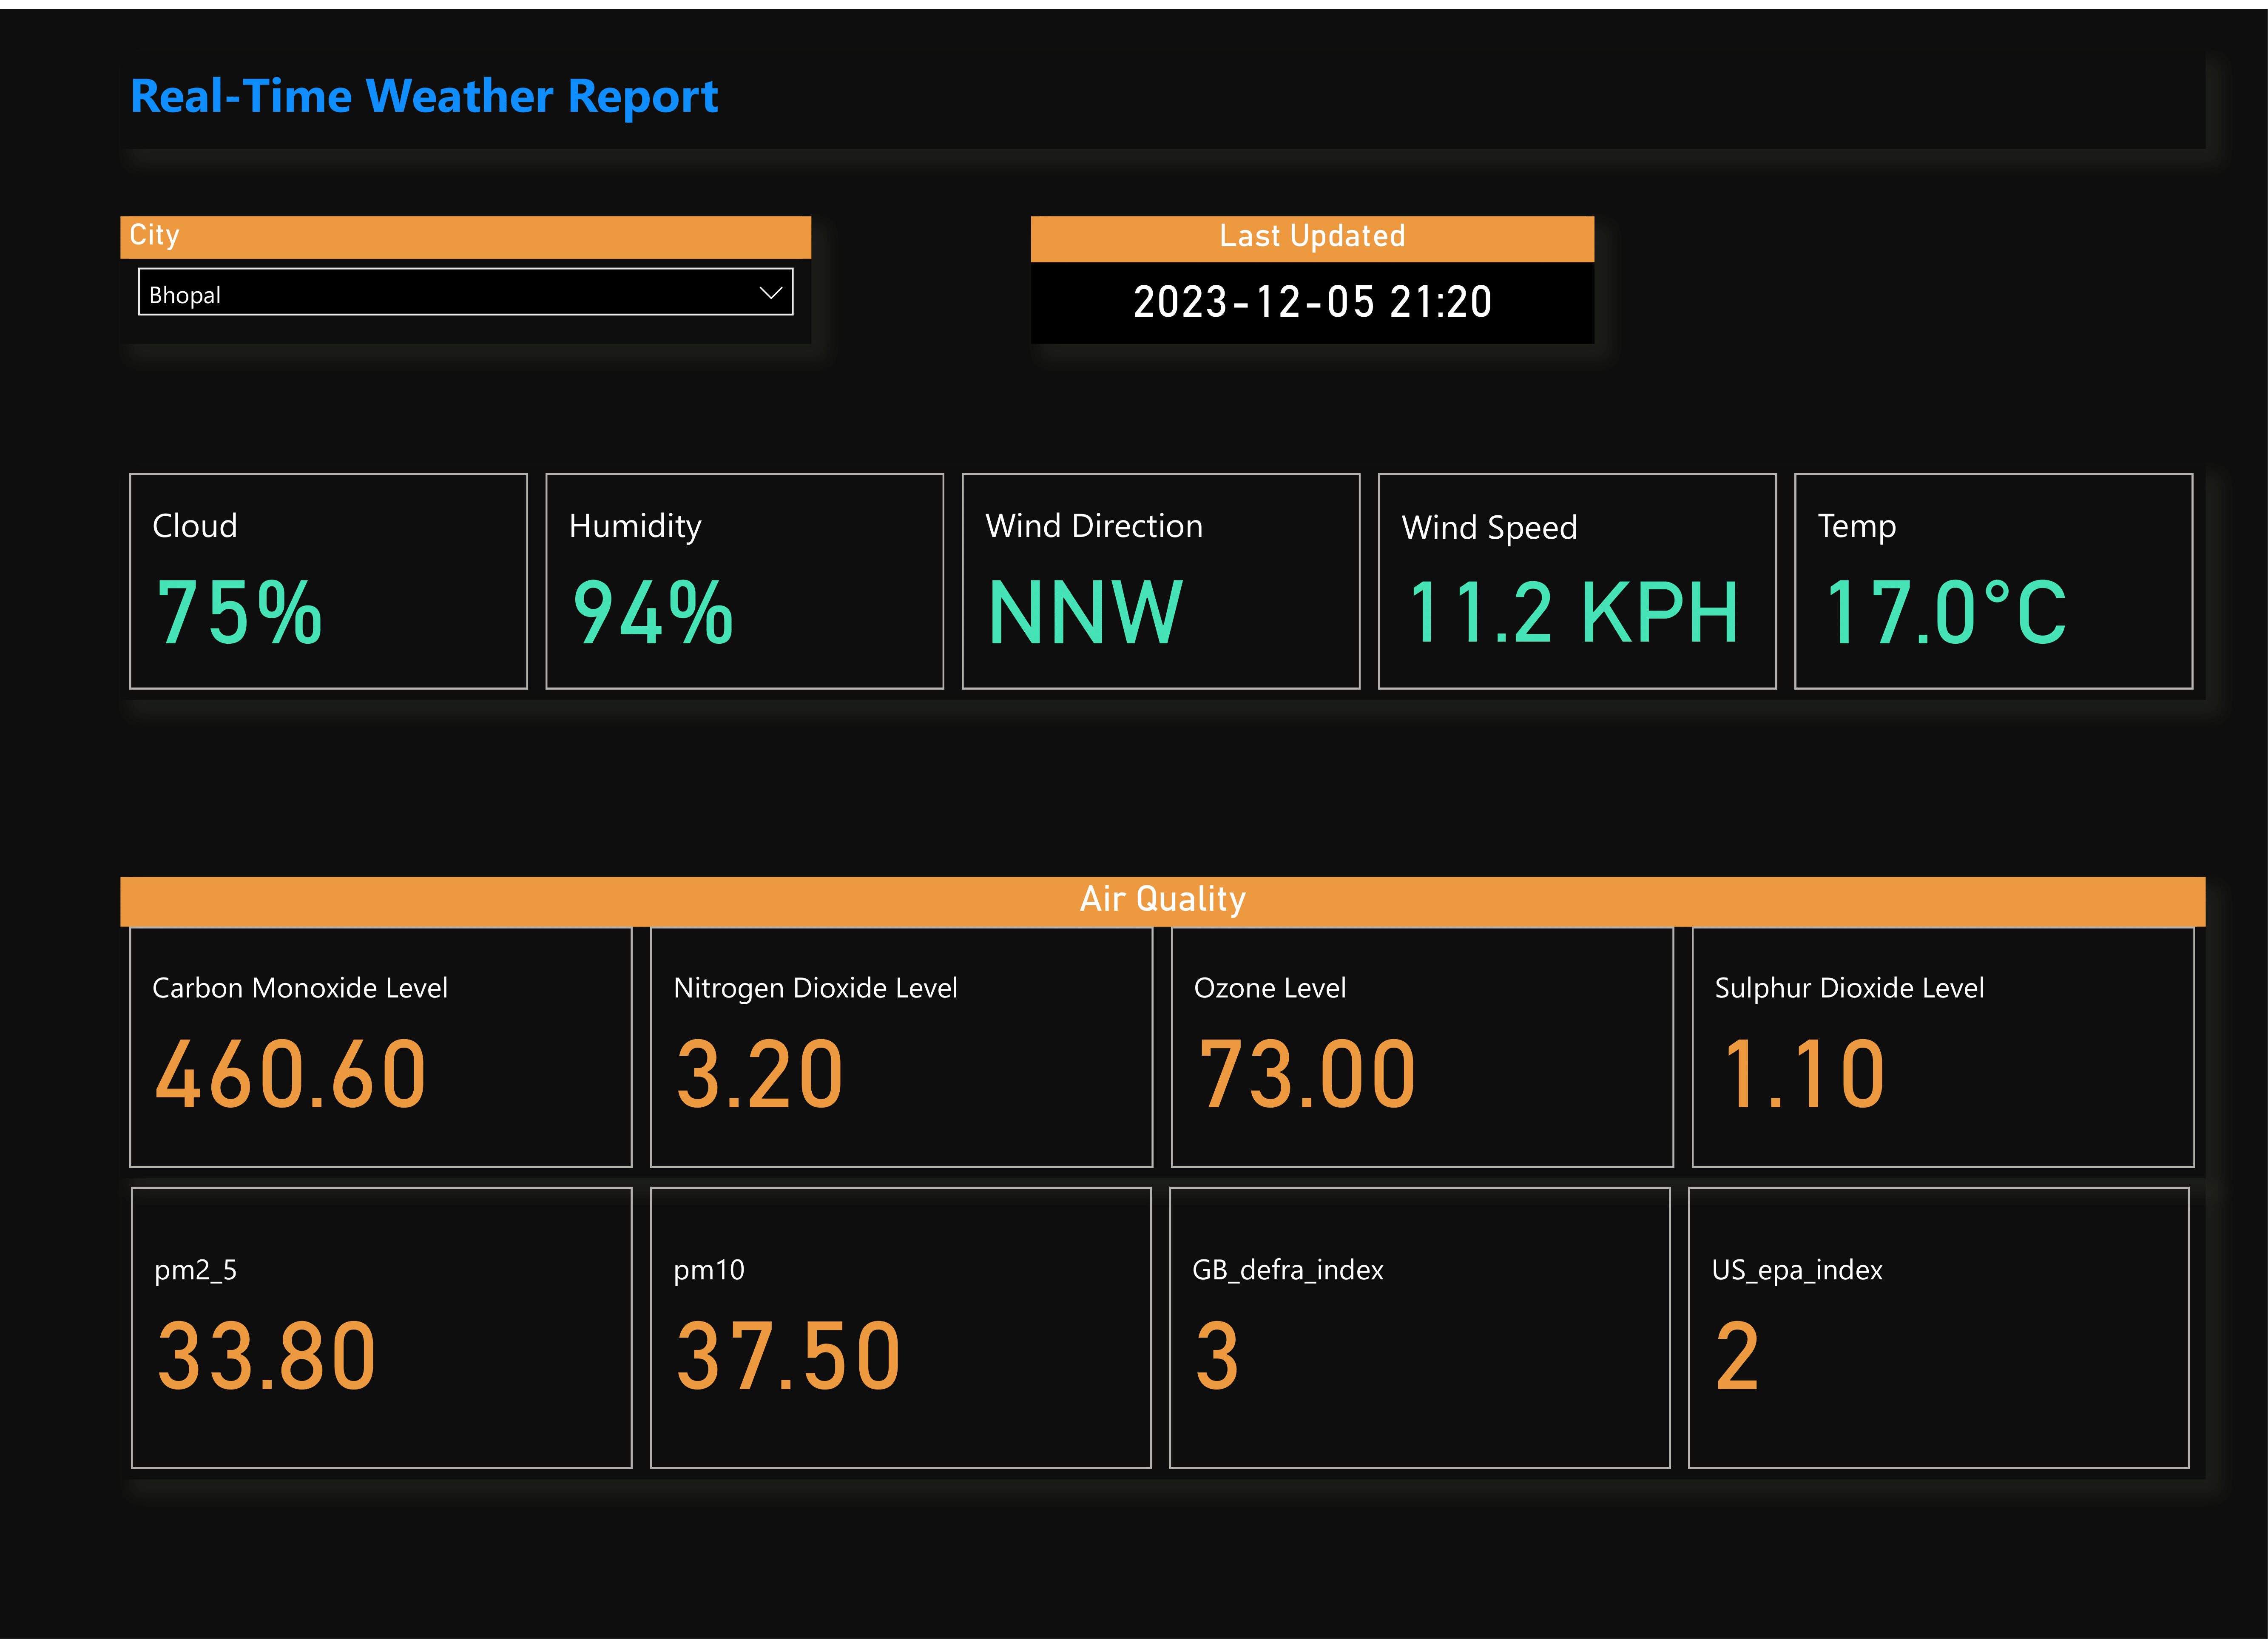Click the US_epa_index label
2268x1648 pixels.
(1797, 1271)
